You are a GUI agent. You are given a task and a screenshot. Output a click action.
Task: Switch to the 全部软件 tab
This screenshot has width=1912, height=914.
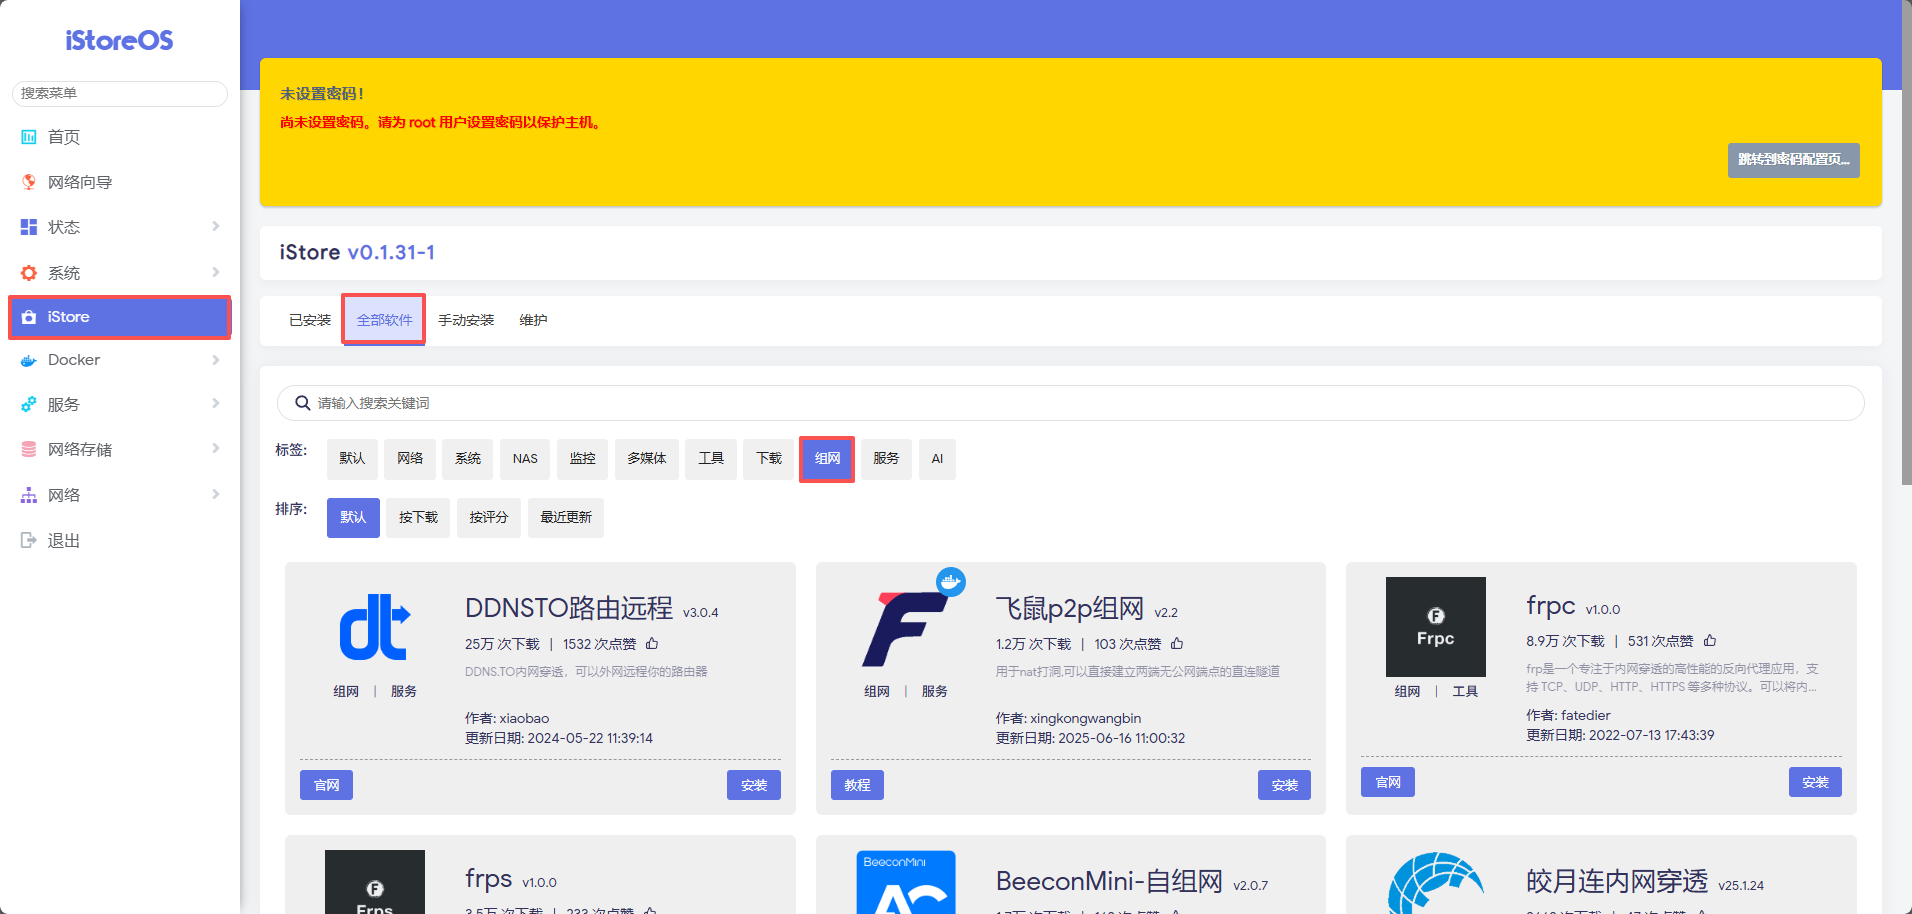pos(384,320)
